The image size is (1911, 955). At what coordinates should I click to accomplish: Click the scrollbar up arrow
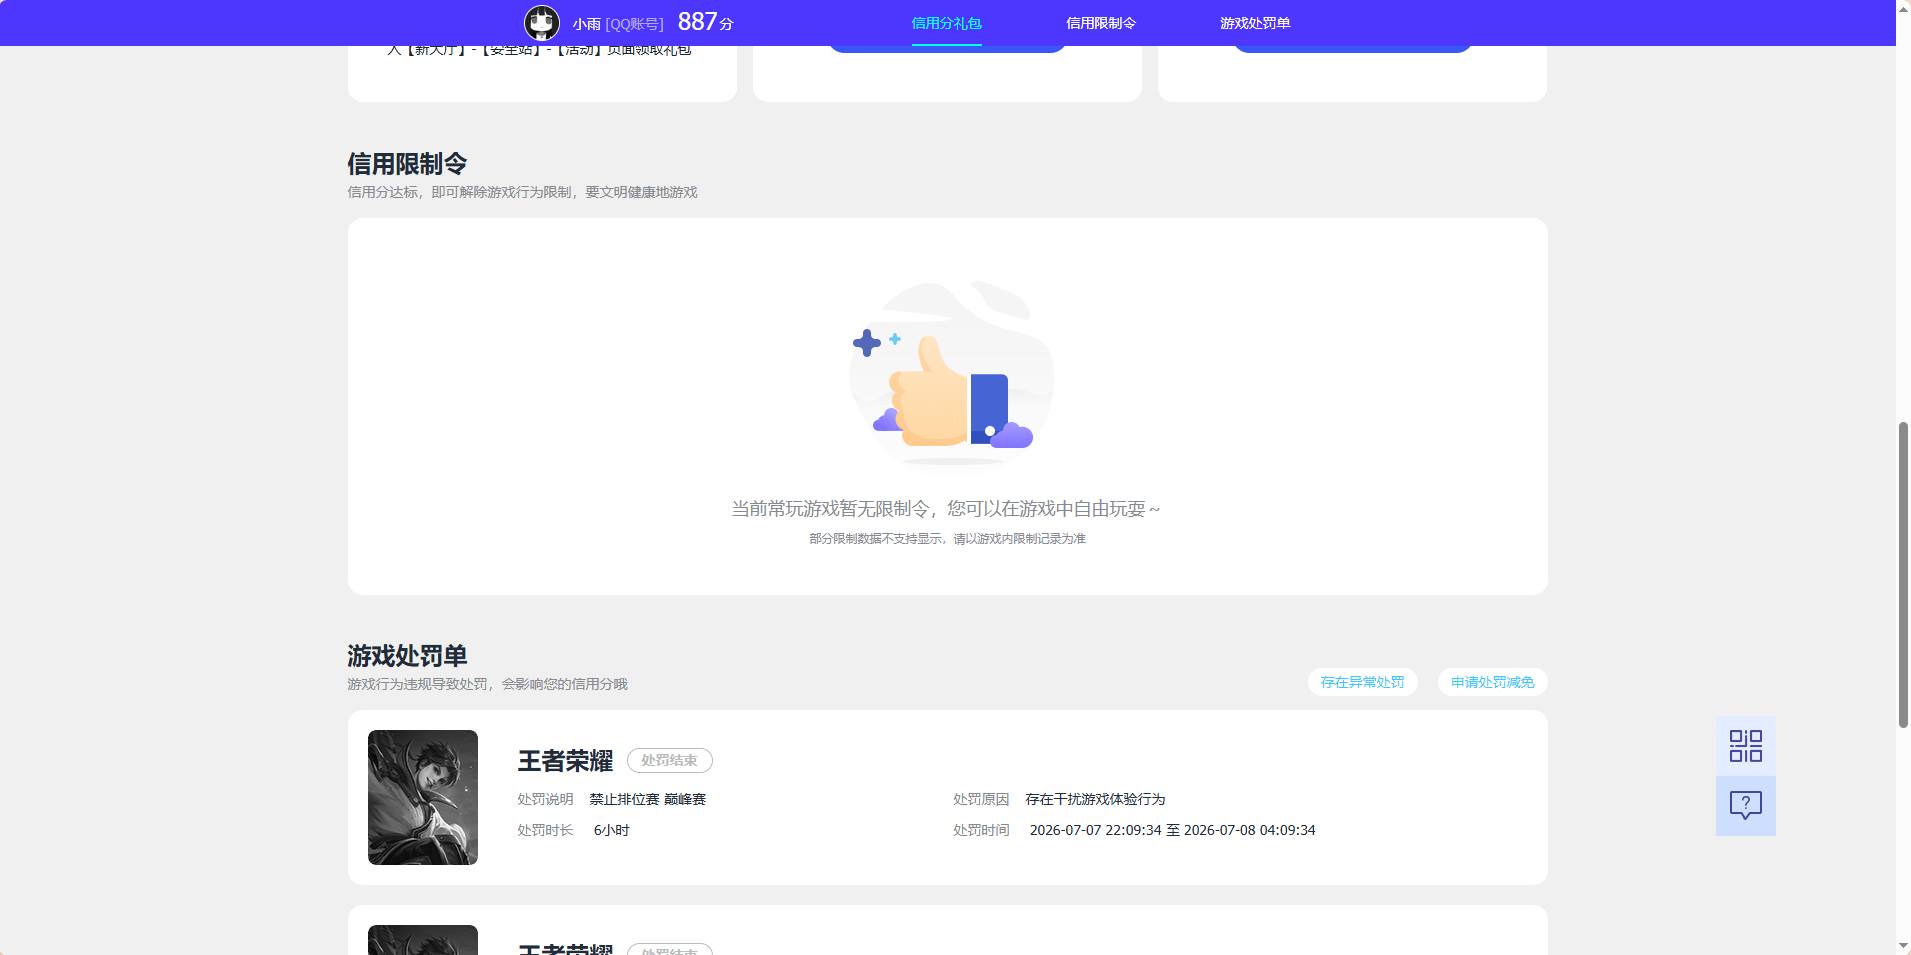coord(1903,8)
